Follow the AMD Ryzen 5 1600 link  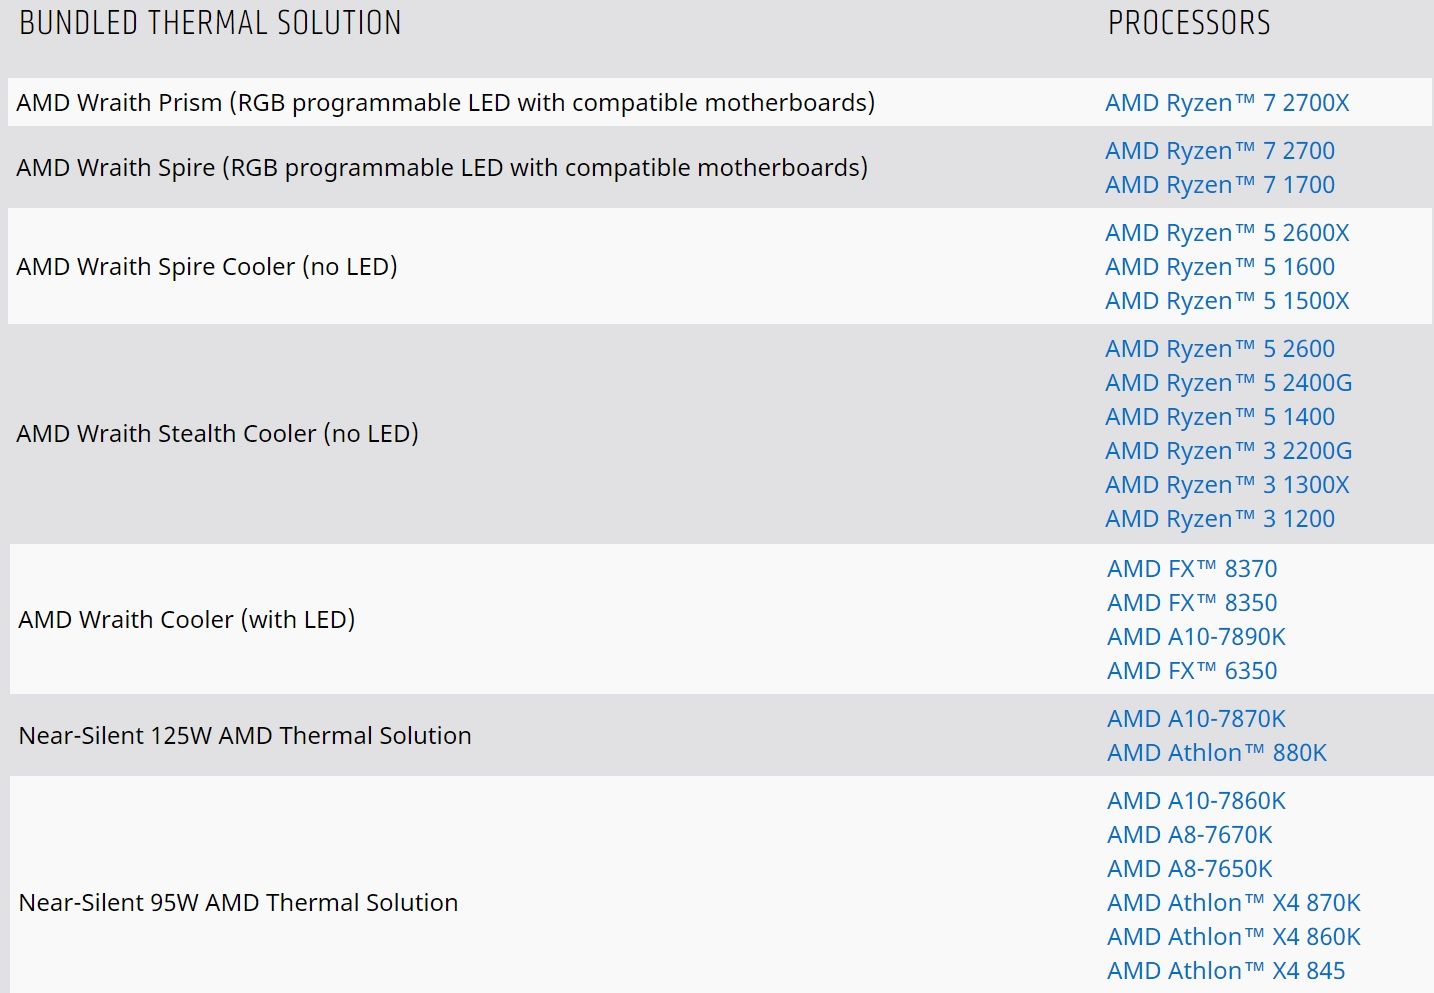click(1220, 267)
